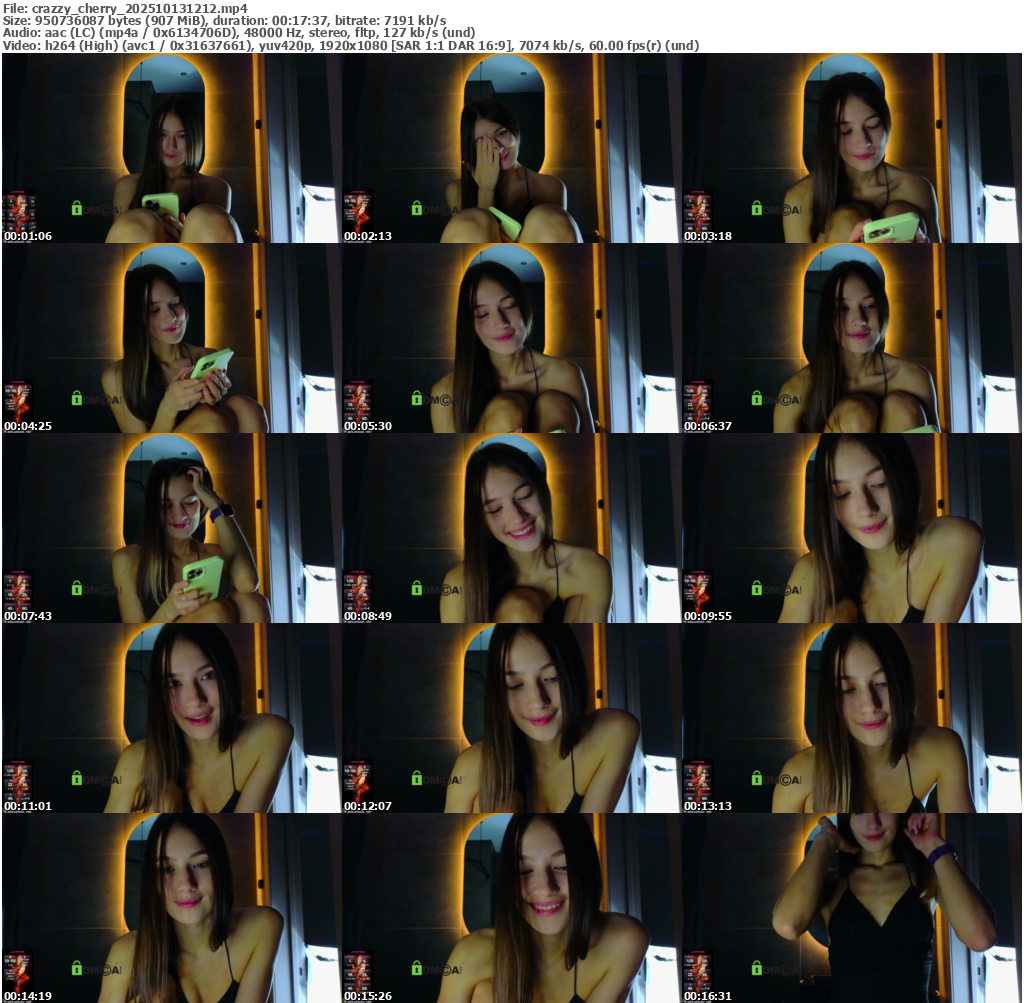Open the thumbnail at 00:16:31
Image resolution: width=1024 pixels, height=1003 pixels.
coord(852,908)
